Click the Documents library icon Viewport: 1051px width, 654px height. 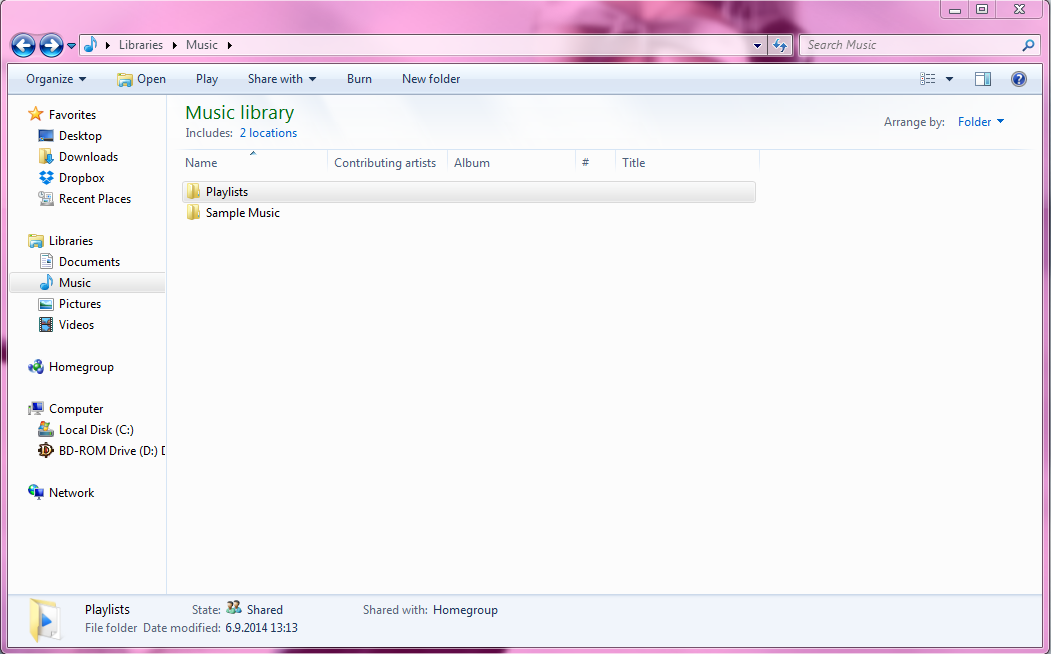coord(46,261)
